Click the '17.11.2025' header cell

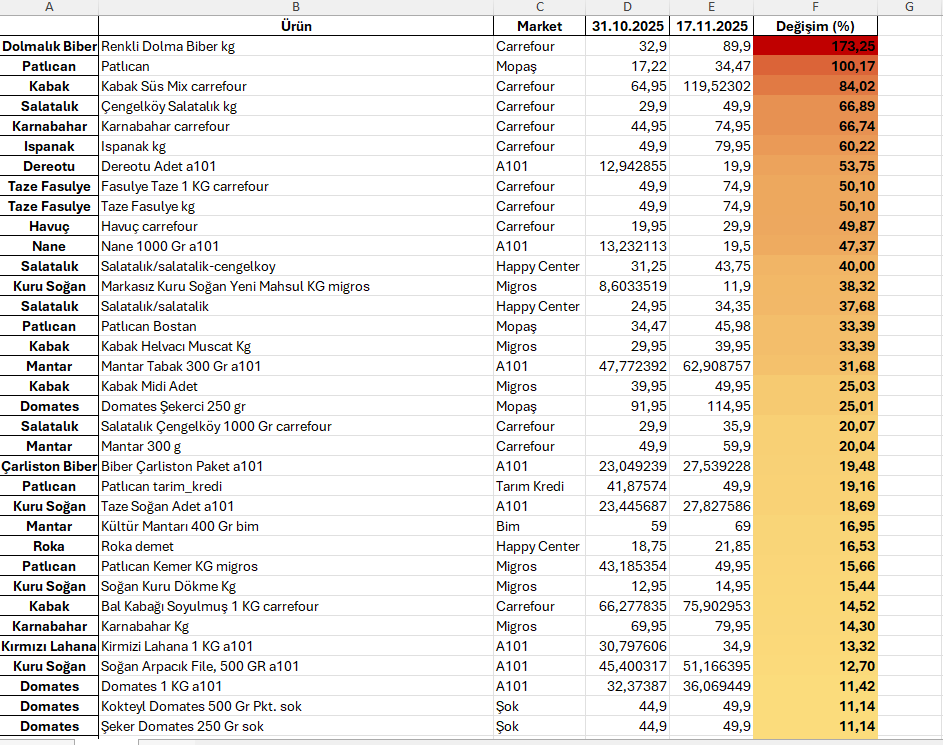click(x=711, y=26)
